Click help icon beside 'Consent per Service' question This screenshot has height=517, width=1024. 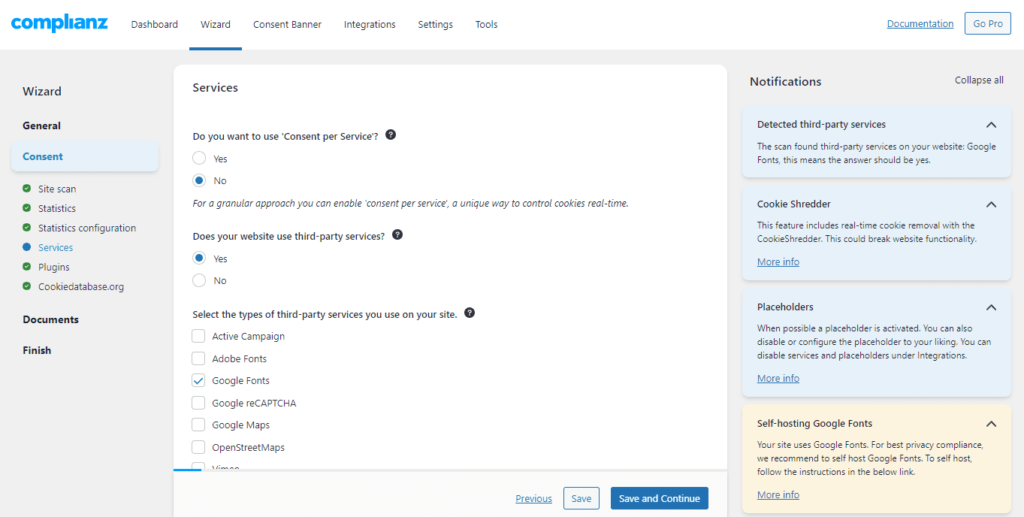click(391, 135)
